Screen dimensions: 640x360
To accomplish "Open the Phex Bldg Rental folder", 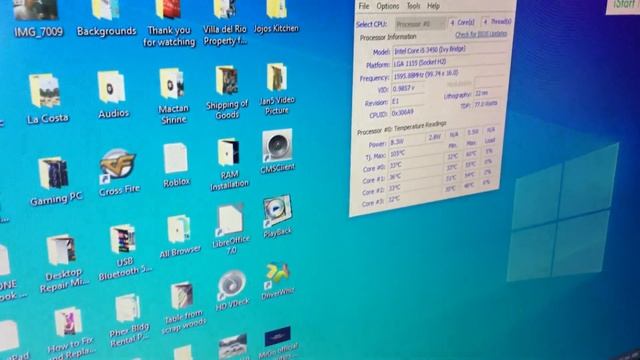I will coord(128,322).
